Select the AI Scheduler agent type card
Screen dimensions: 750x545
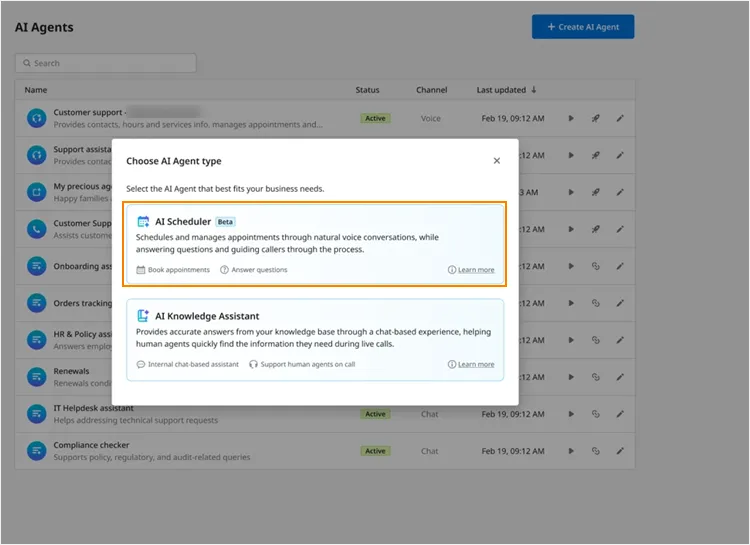click(315, 244)
